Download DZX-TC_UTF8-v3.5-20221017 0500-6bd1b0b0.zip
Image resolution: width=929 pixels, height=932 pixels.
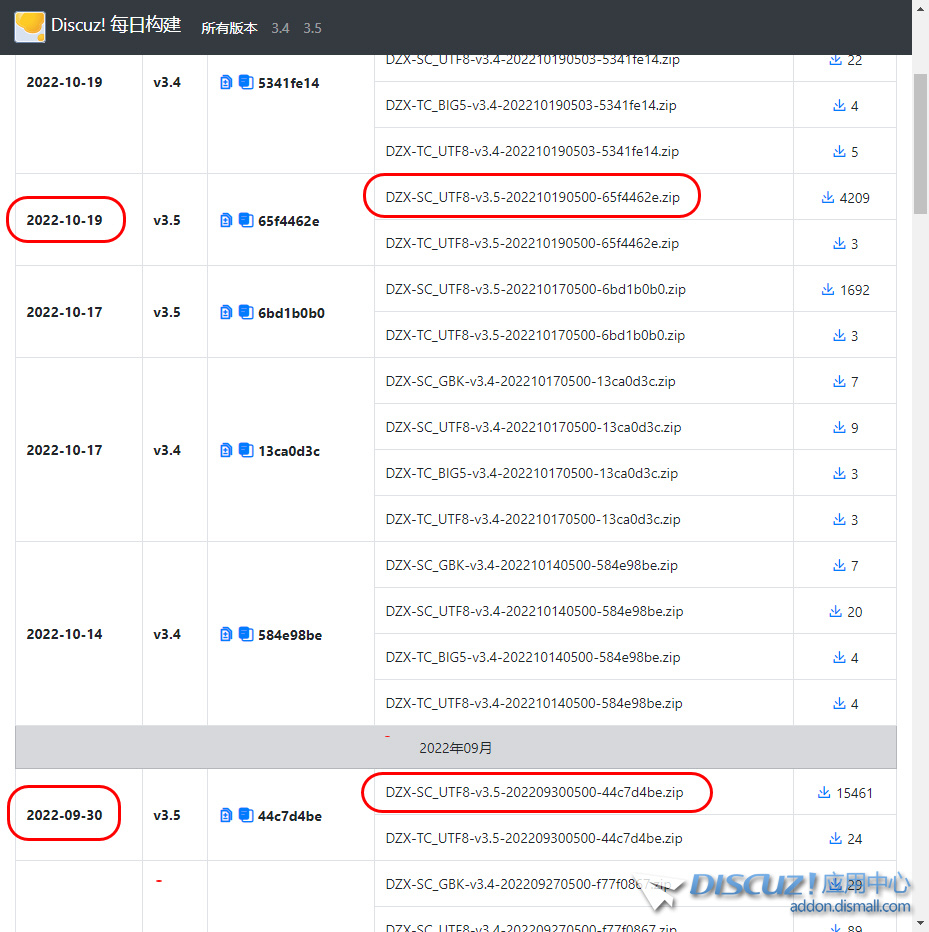pyautogui.click(x=535, y=335)
